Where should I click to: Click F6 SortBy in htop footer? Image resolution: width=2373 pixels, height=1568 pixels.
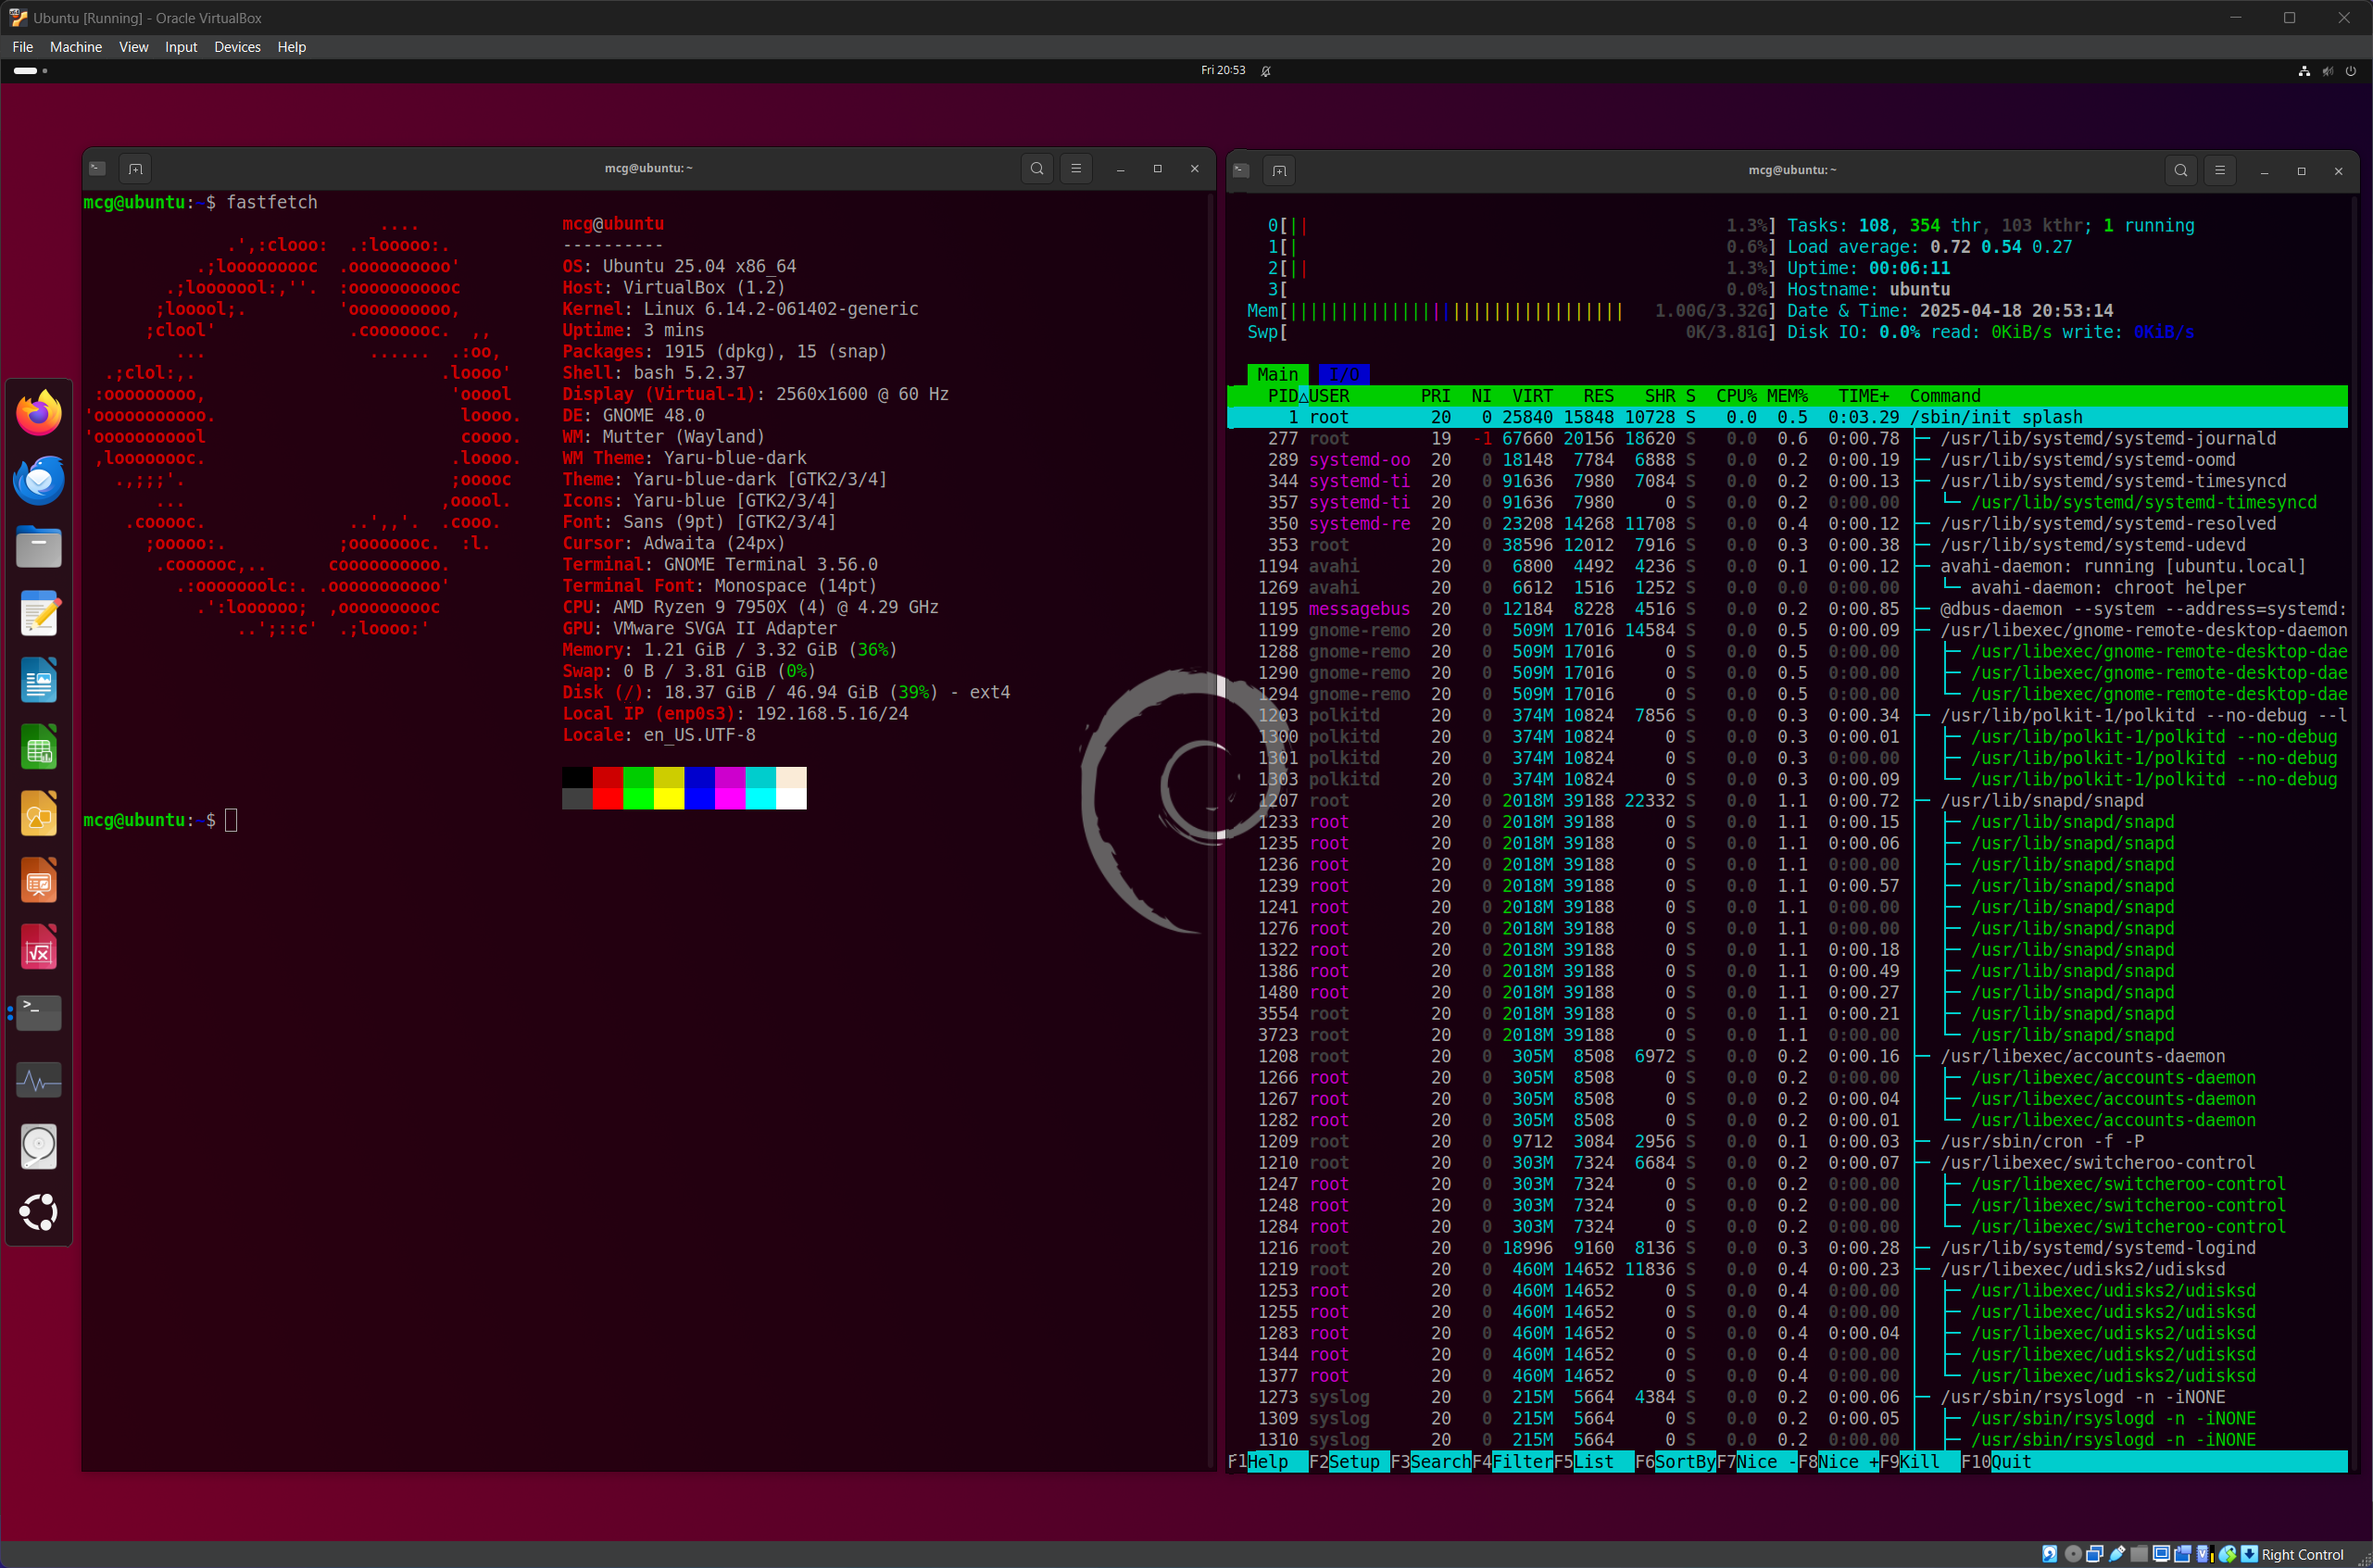(x=1684, y=1462)
